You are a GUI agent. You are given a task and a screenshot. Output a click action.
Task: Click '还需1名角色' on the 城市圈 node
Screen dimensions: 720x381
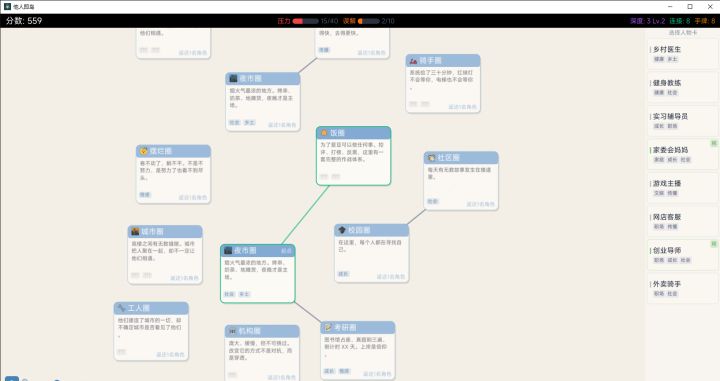184,278
